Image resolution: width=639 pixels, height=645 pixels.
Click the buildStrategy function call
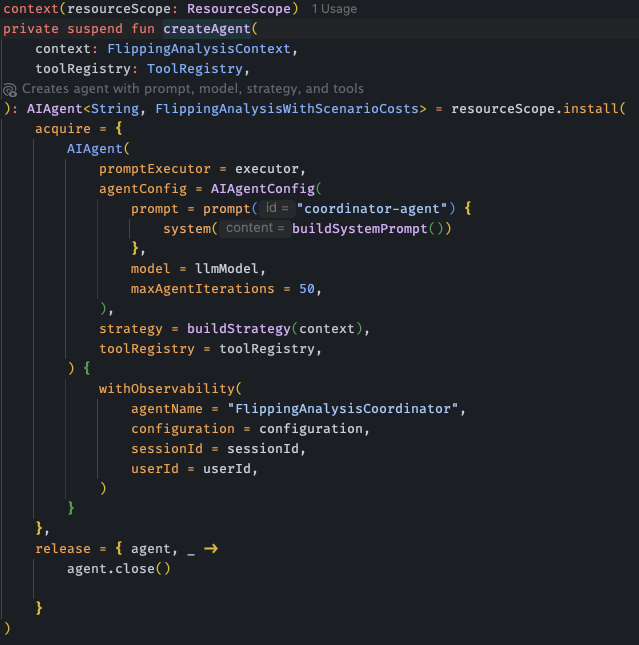239,329
